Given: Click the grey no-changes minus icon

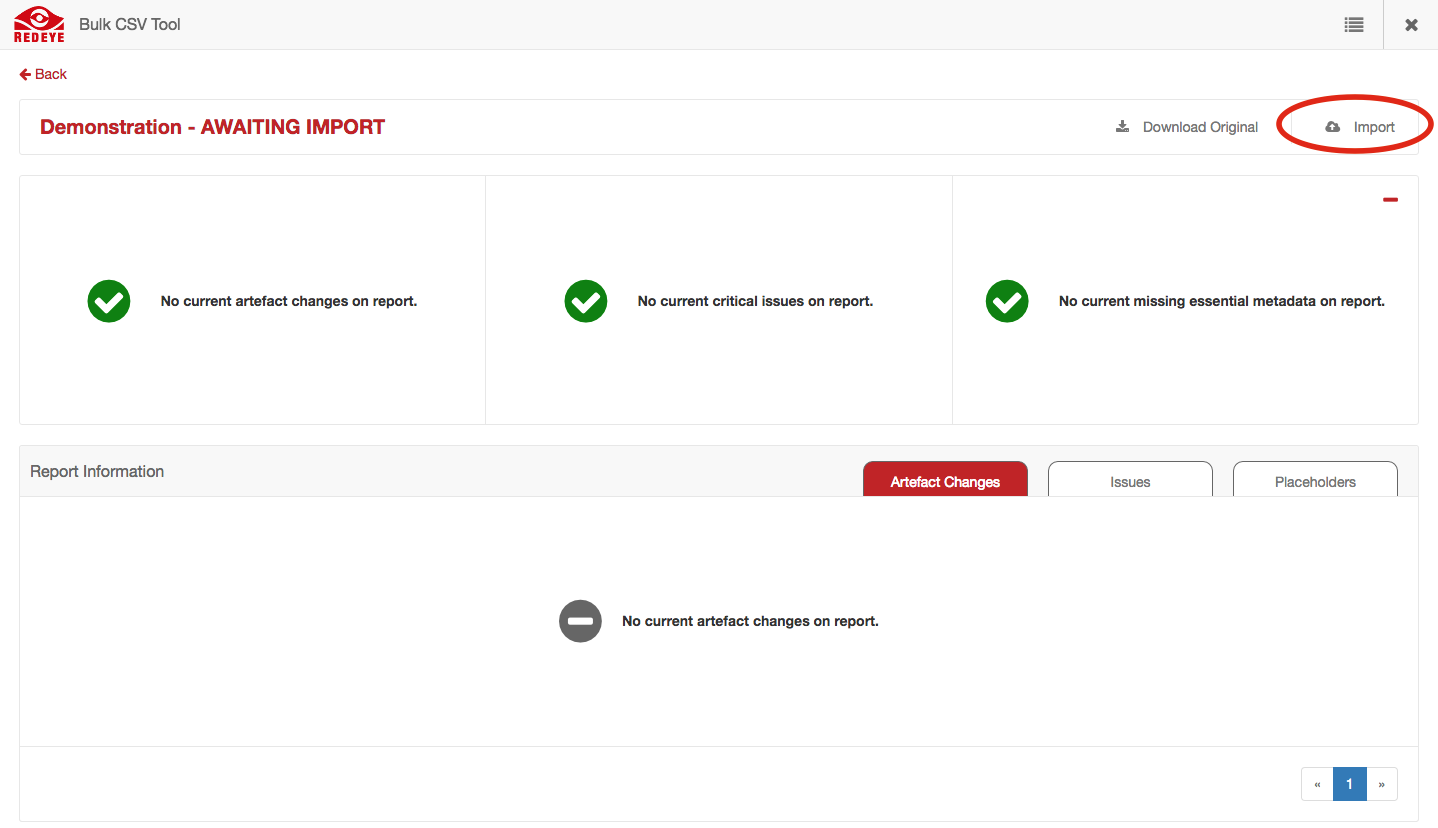Looking at the screenshot, I should 580,621.
